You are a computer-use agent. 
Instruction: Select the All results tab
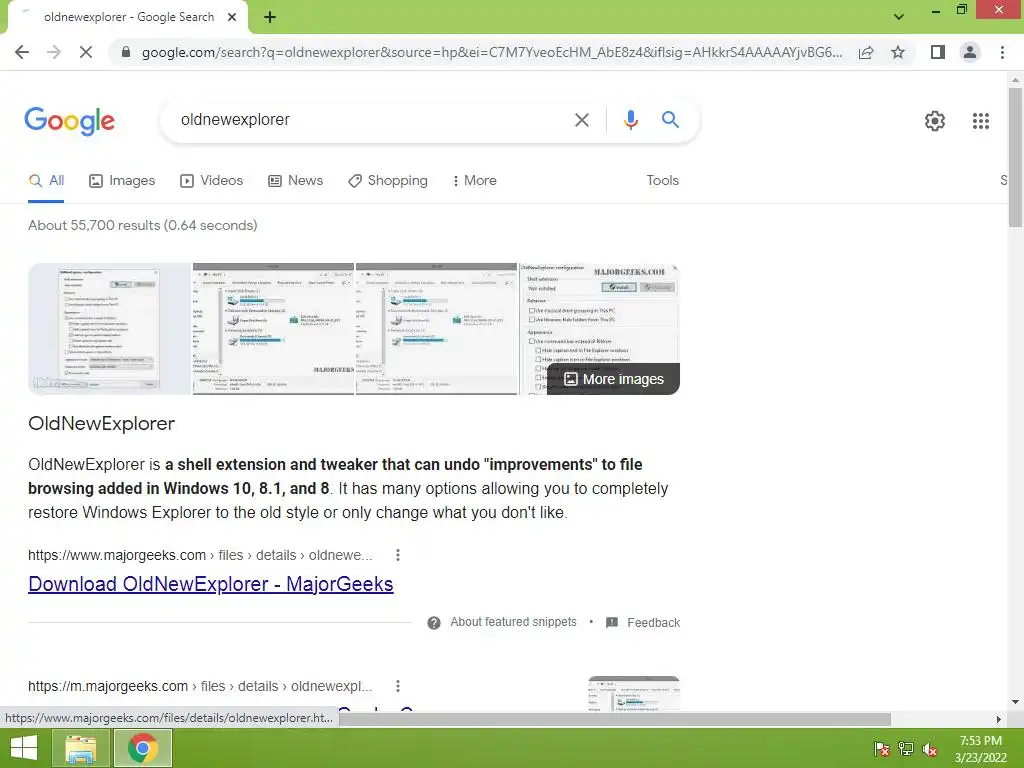(x=46, y=181)
